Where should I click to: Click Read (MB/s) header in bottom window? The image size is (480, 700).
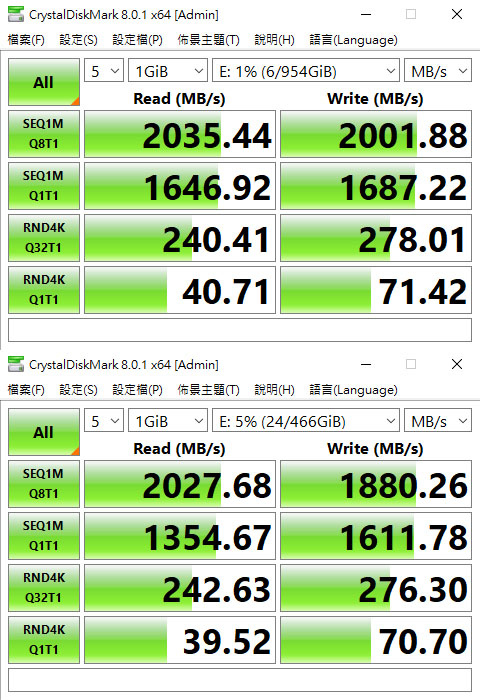pyautogui.click(x=179, y=448)
